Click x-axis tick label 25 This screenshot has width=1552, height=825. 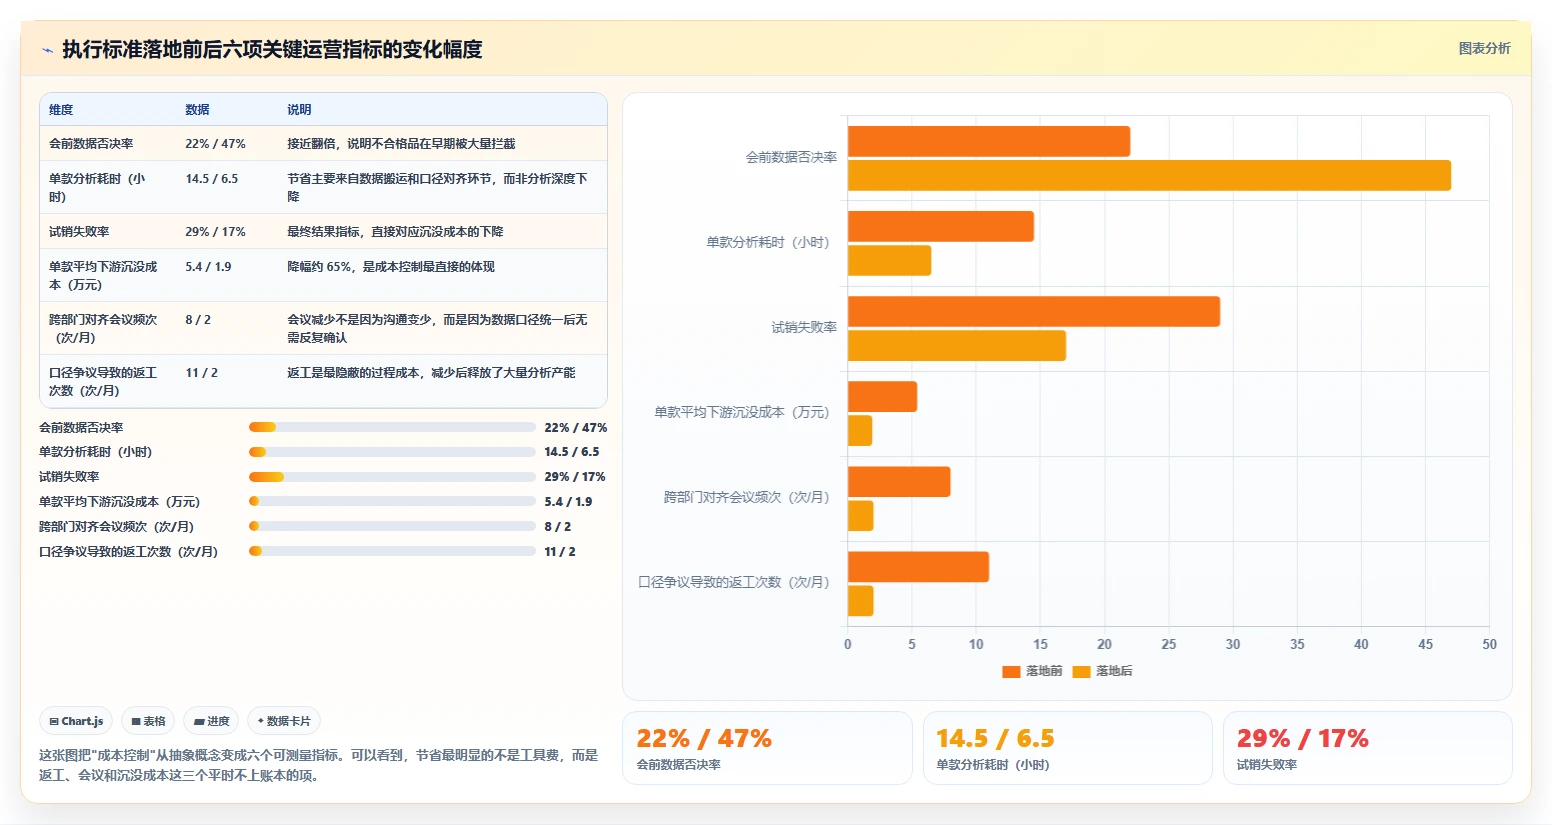click(x=1168, y=644)
